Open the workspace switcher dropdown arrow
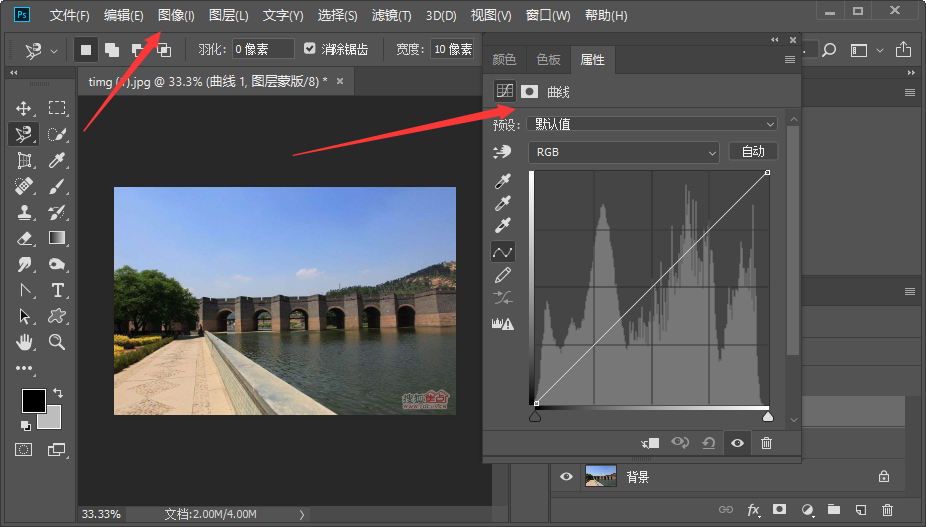Image resolution: width=926 pixels, height=527 pixels. (x=880, y=50)
